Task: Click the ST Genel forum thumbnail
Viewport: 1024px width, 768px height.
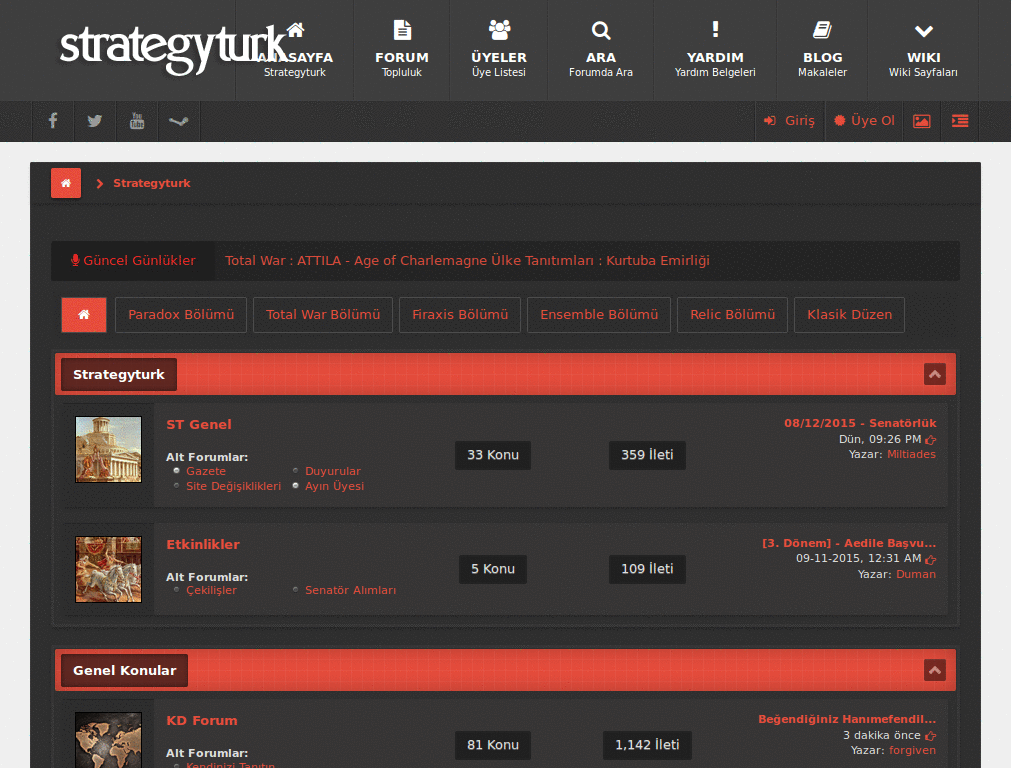Action: click(108, 449)
